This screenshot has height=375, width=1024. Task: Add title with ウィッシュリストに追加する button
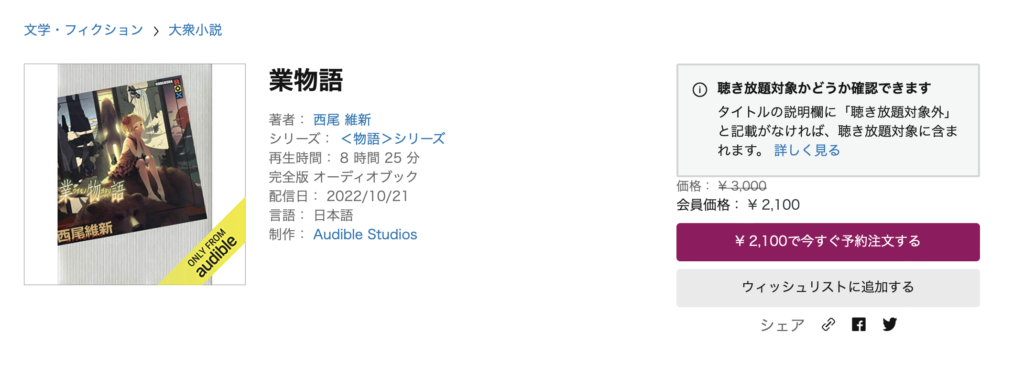click(828, 287)
